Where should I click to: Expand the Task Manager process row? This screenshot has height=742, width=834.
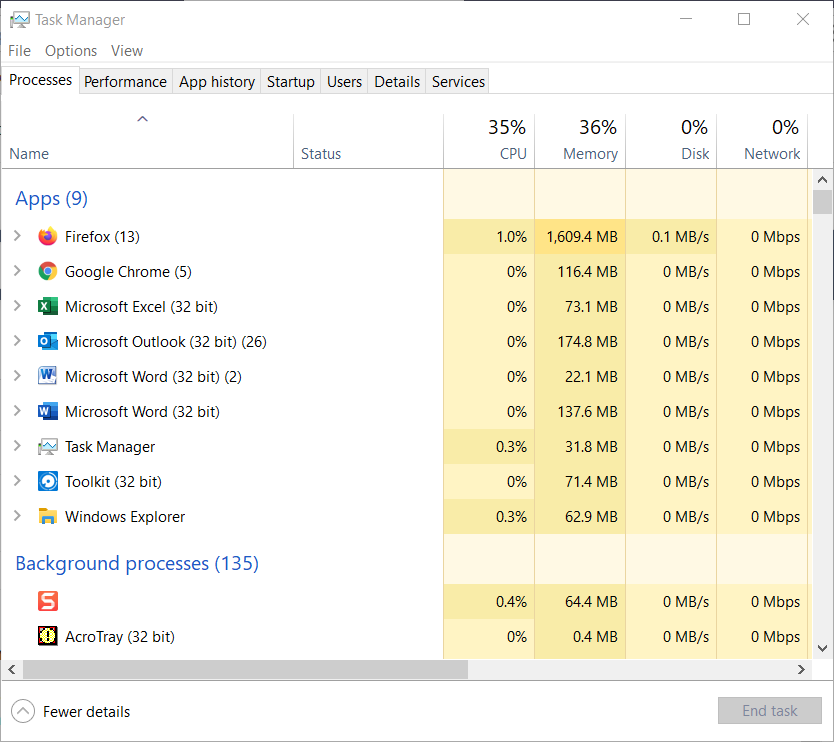click(x=17, y=446)
